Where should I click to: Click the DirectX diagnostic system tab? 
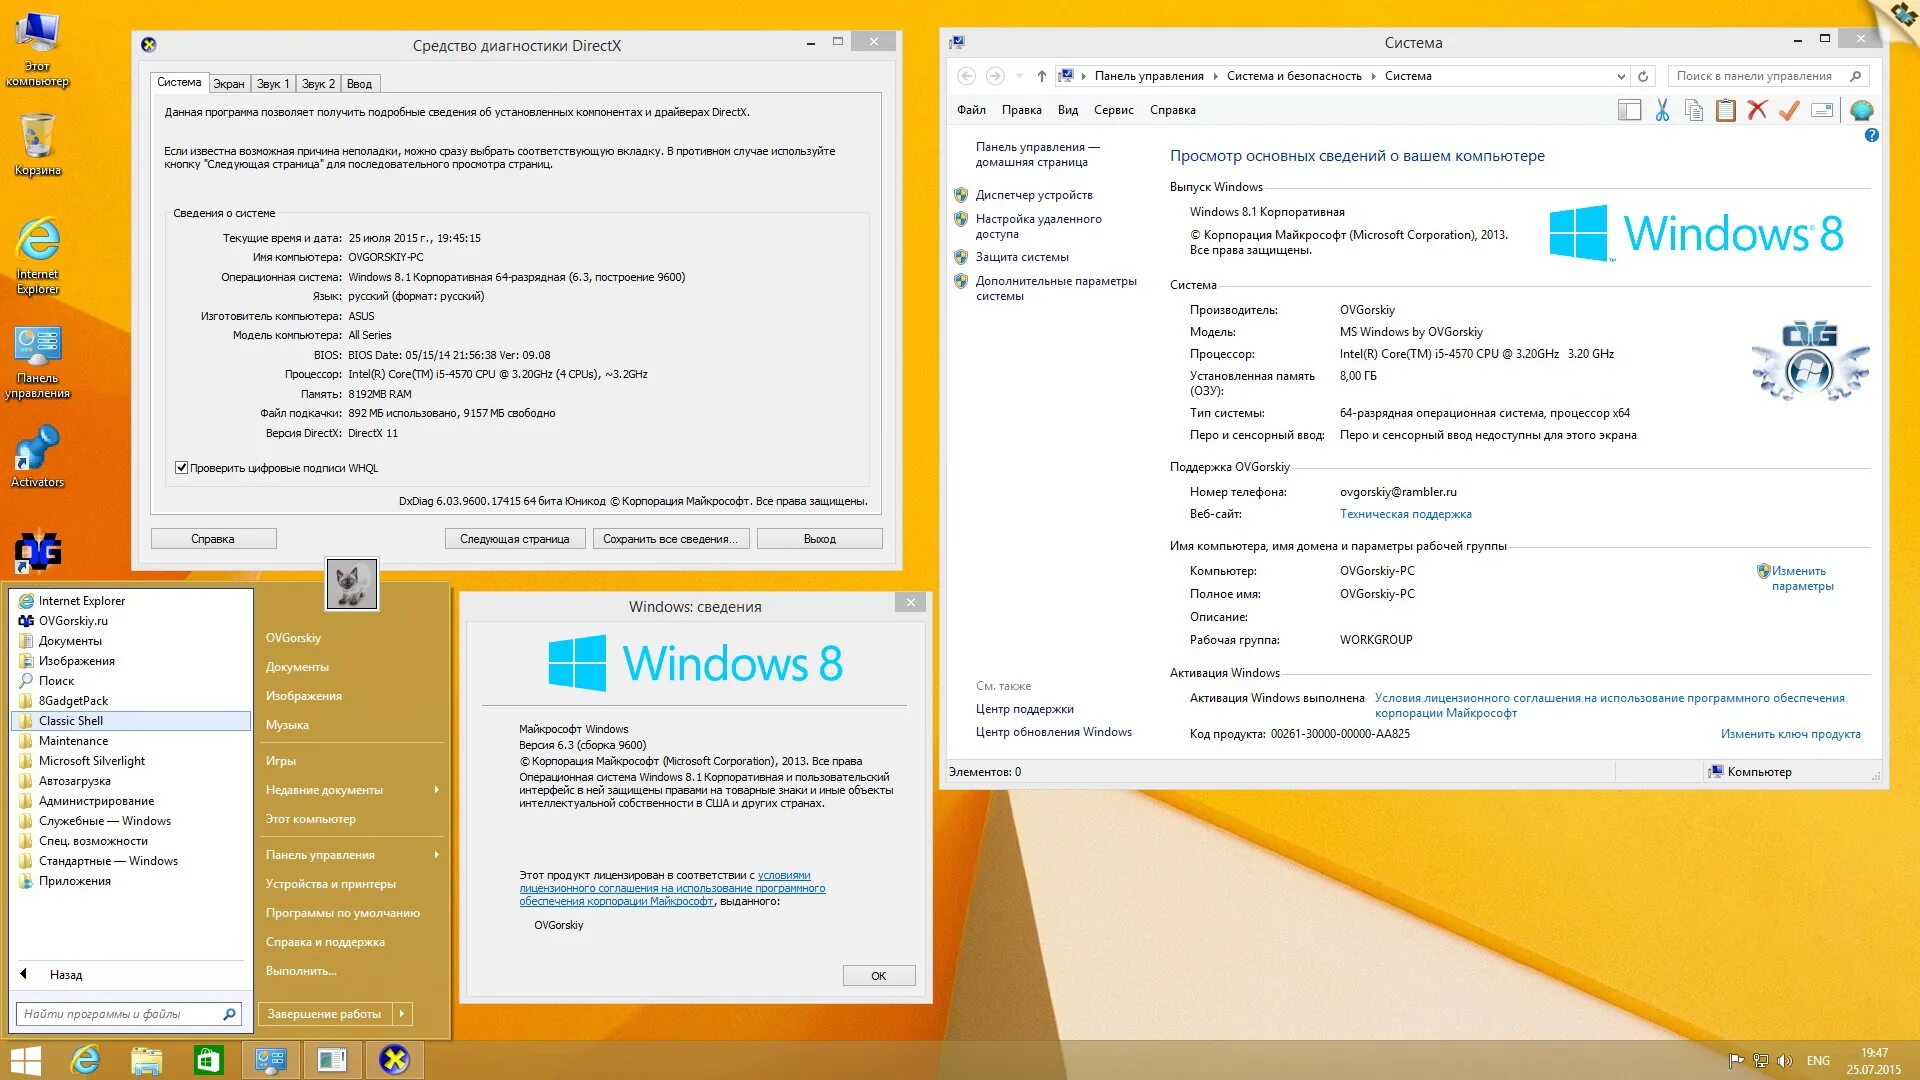pyautogui.click(x=179, y=82)
